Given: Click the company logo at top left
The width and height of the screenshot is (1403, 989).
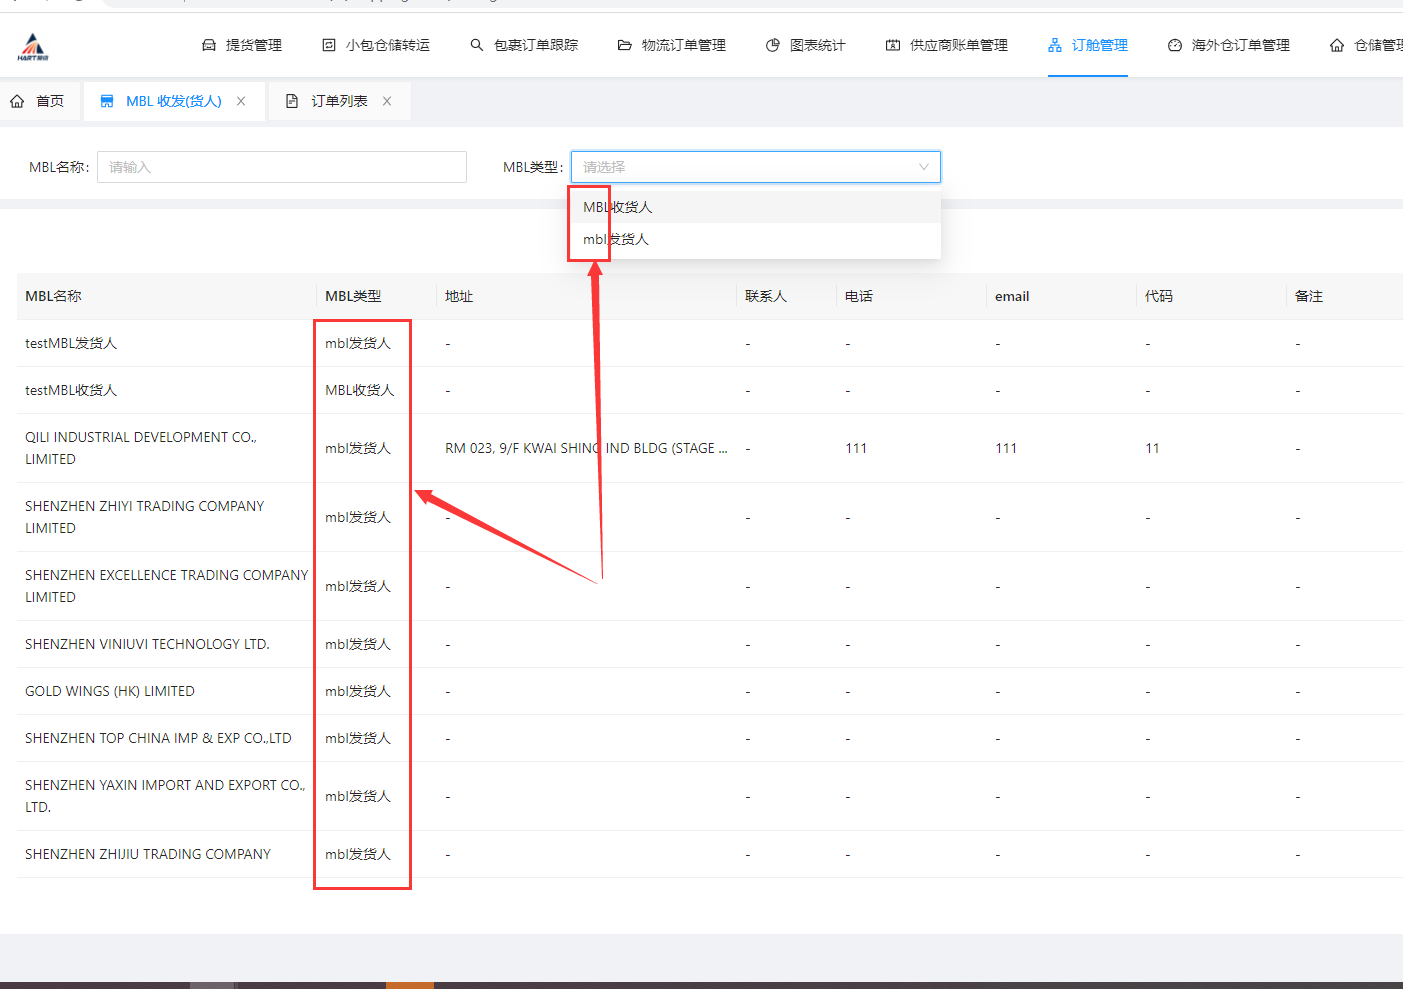Looking at the screenshot, I should pos(33,46).
